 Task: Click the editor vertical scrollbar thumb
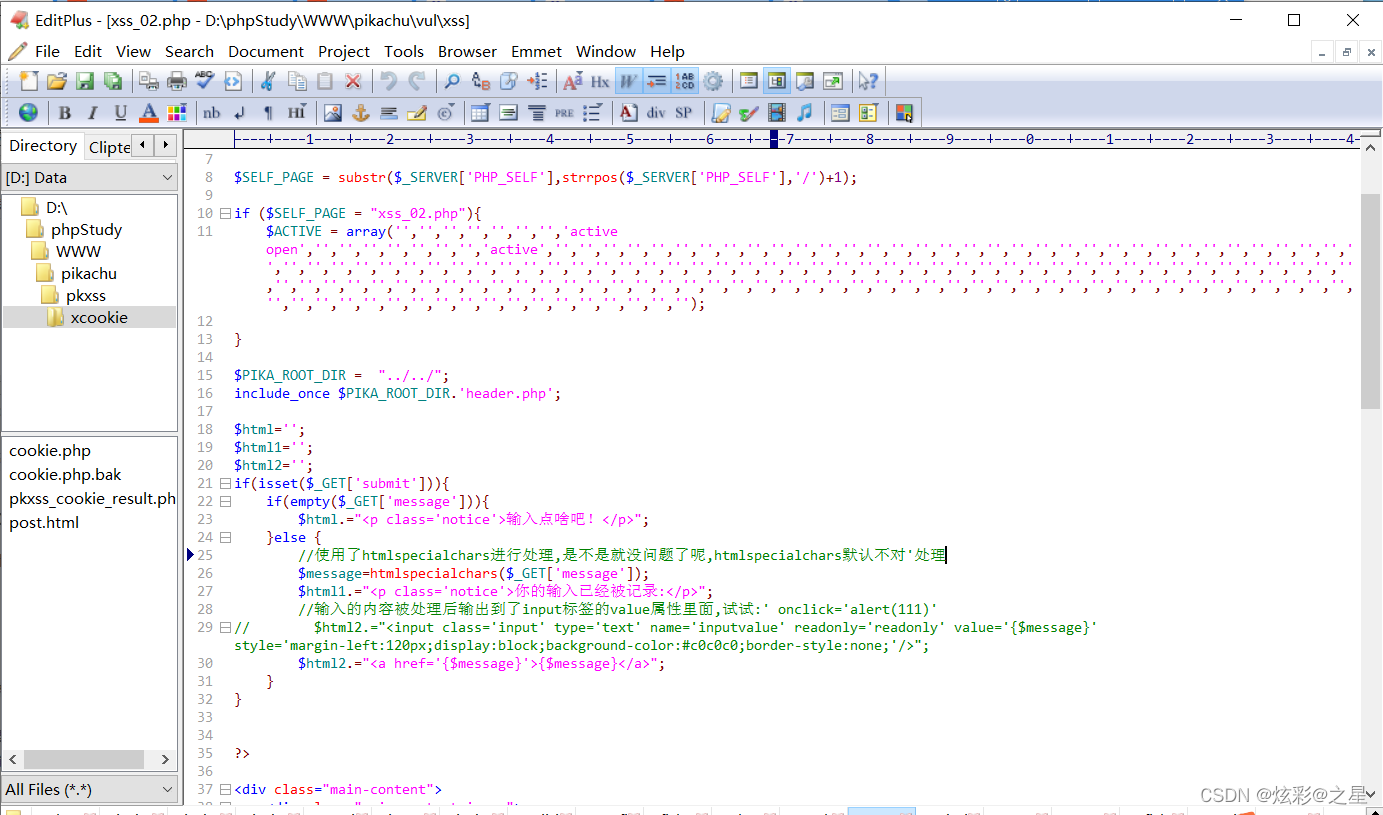click(x=1371, y=300)
